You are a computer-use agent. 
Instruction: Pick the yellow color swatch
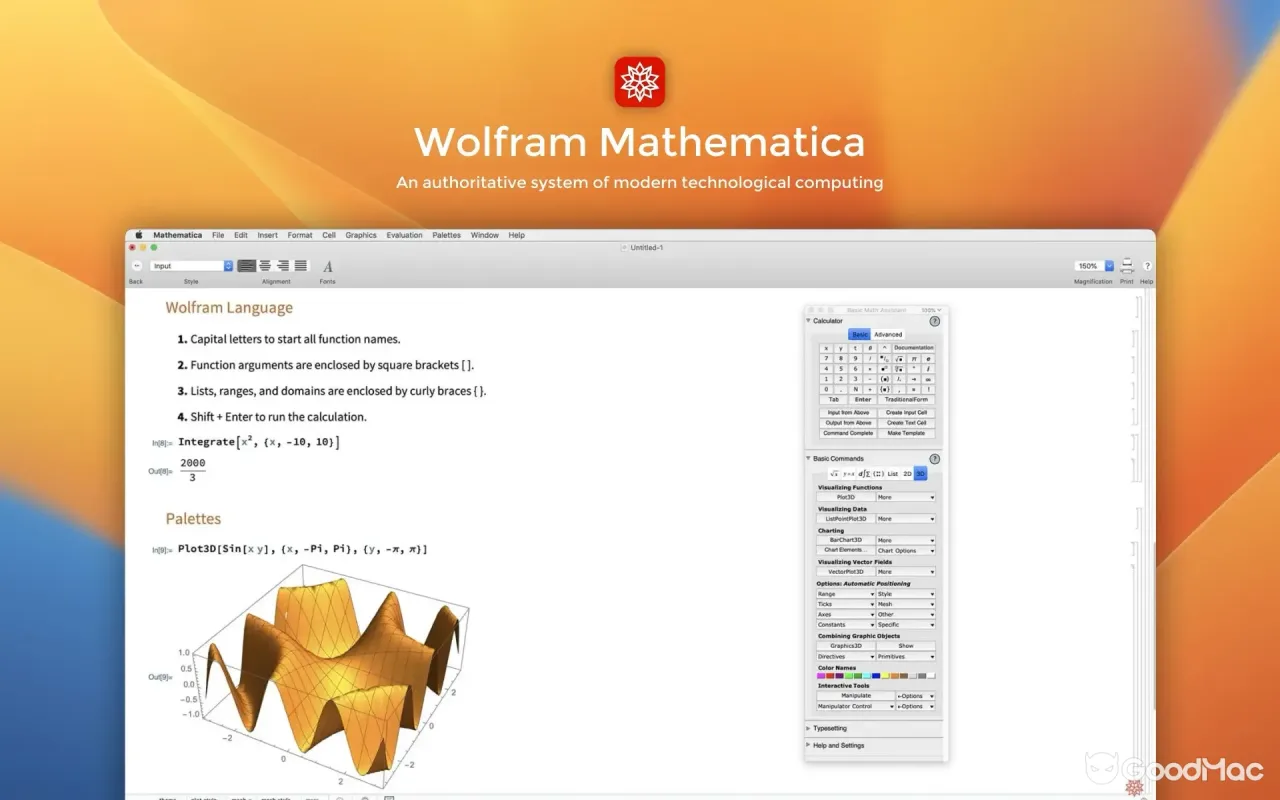[886, 676]
